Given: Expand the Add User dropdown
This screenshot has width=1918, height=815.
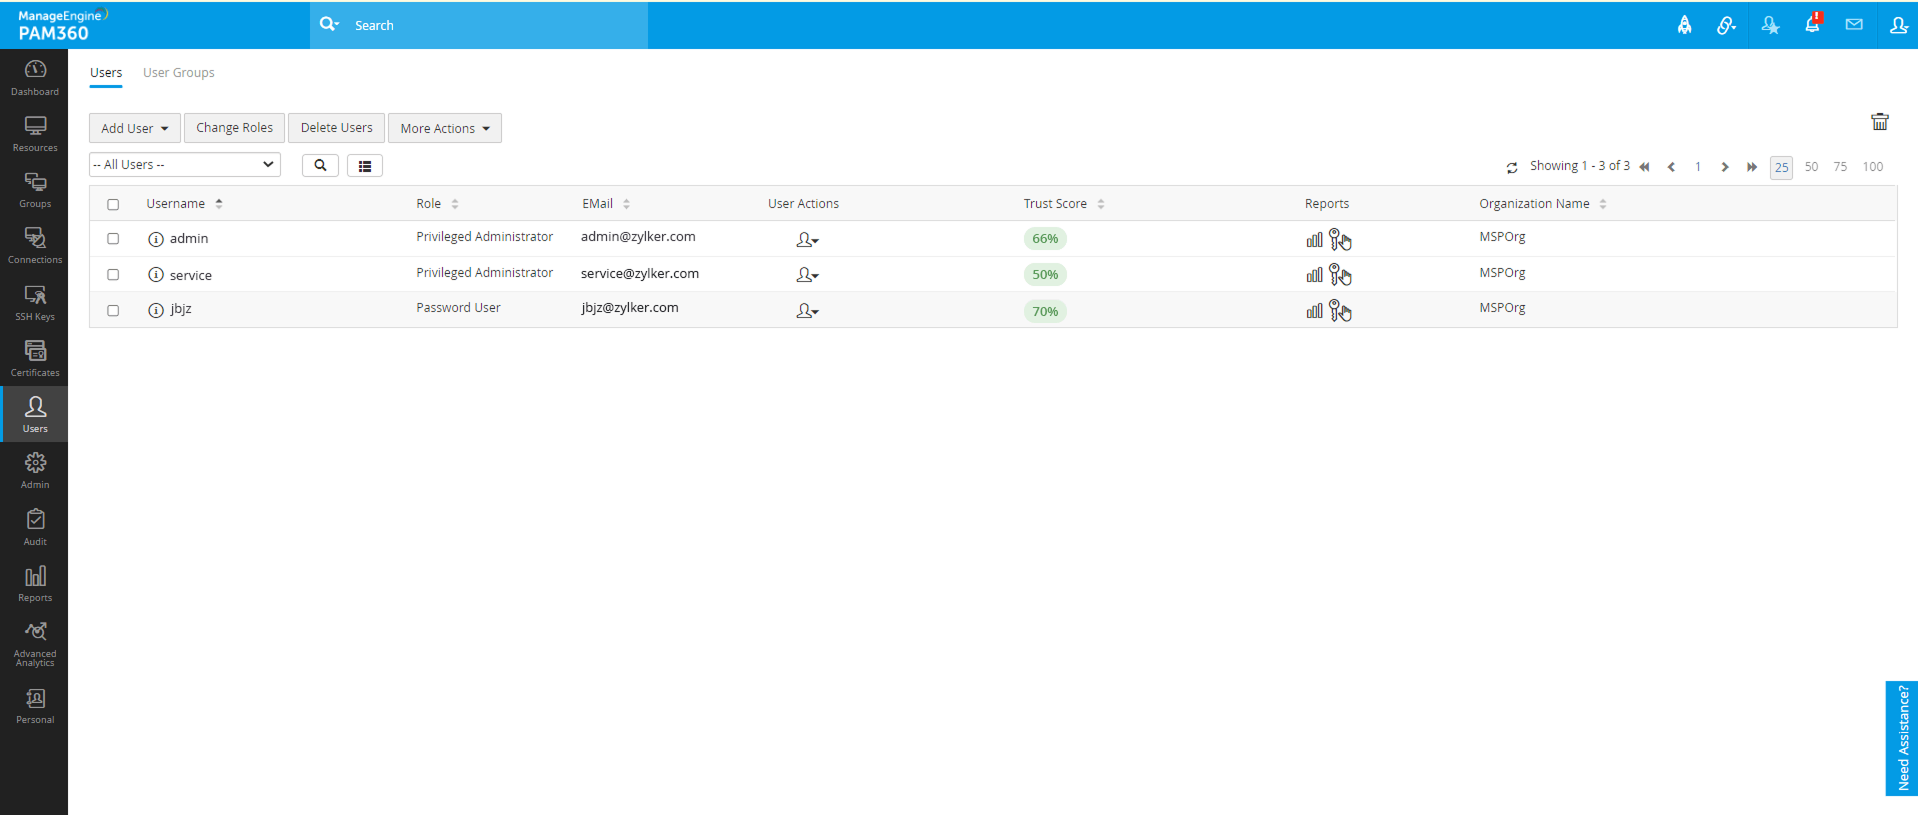Looking at the screenshot, I should 134,128.
